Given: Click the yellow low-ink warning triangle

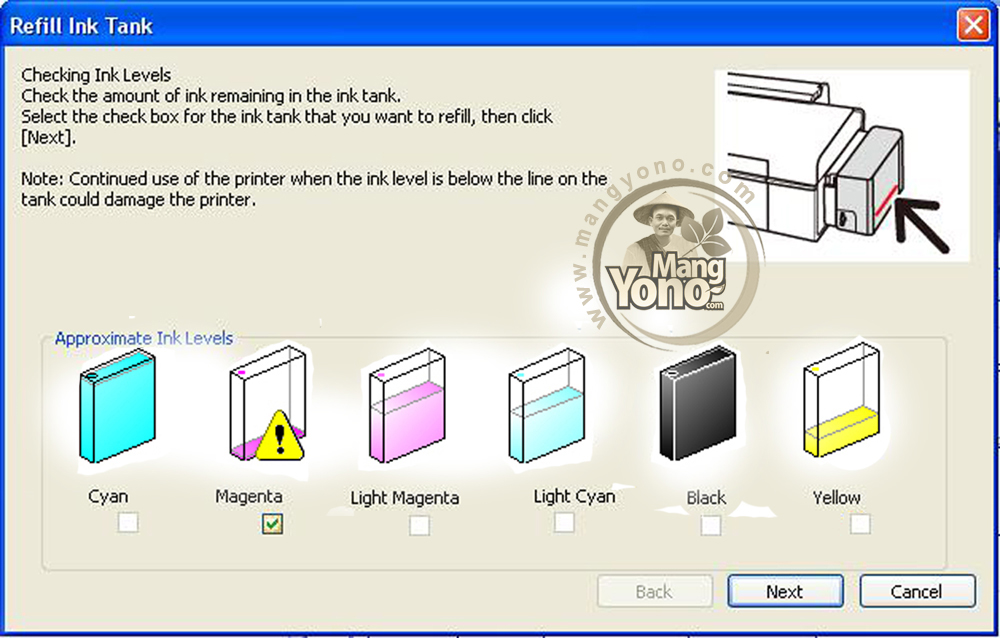Looking at the screenshot, I should [x=280, y=436].
